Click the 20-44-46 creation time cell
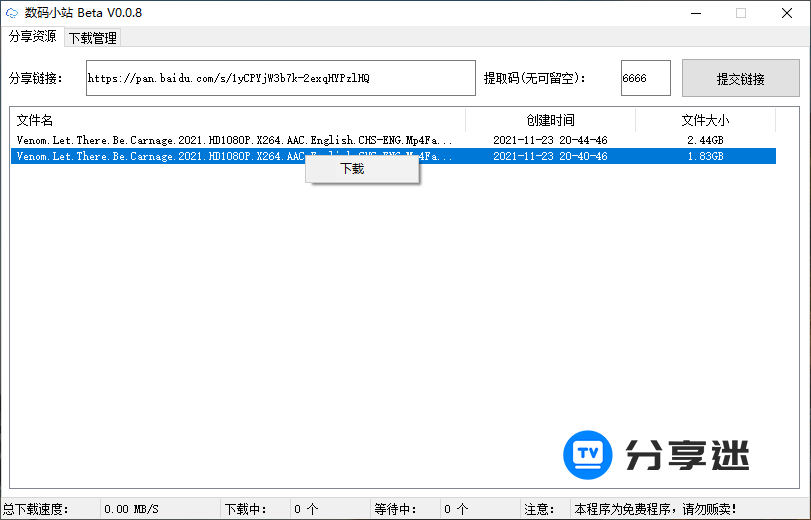 pos(550,141)
